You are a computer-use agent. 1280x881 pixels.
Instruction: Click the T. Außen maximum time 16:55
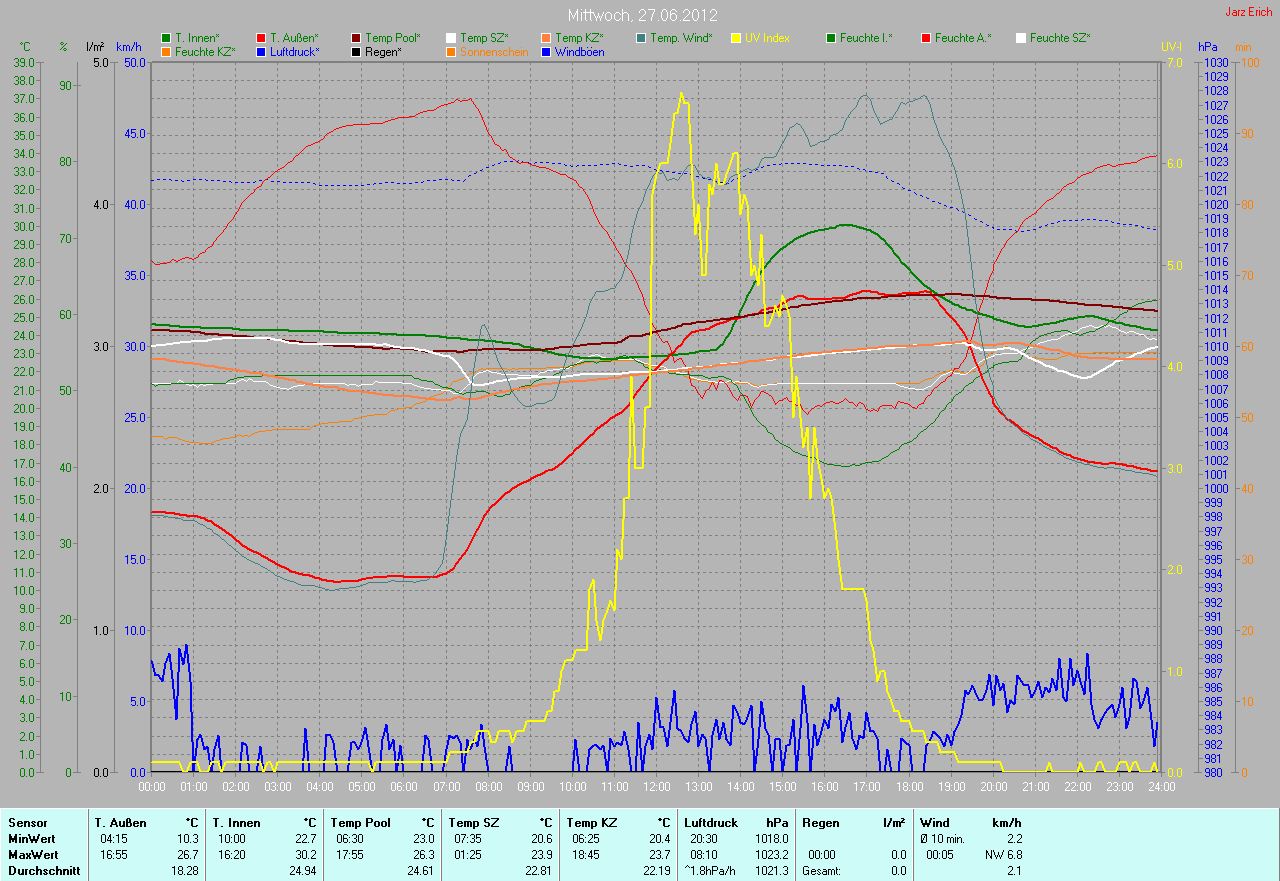[x=114, y=855]
